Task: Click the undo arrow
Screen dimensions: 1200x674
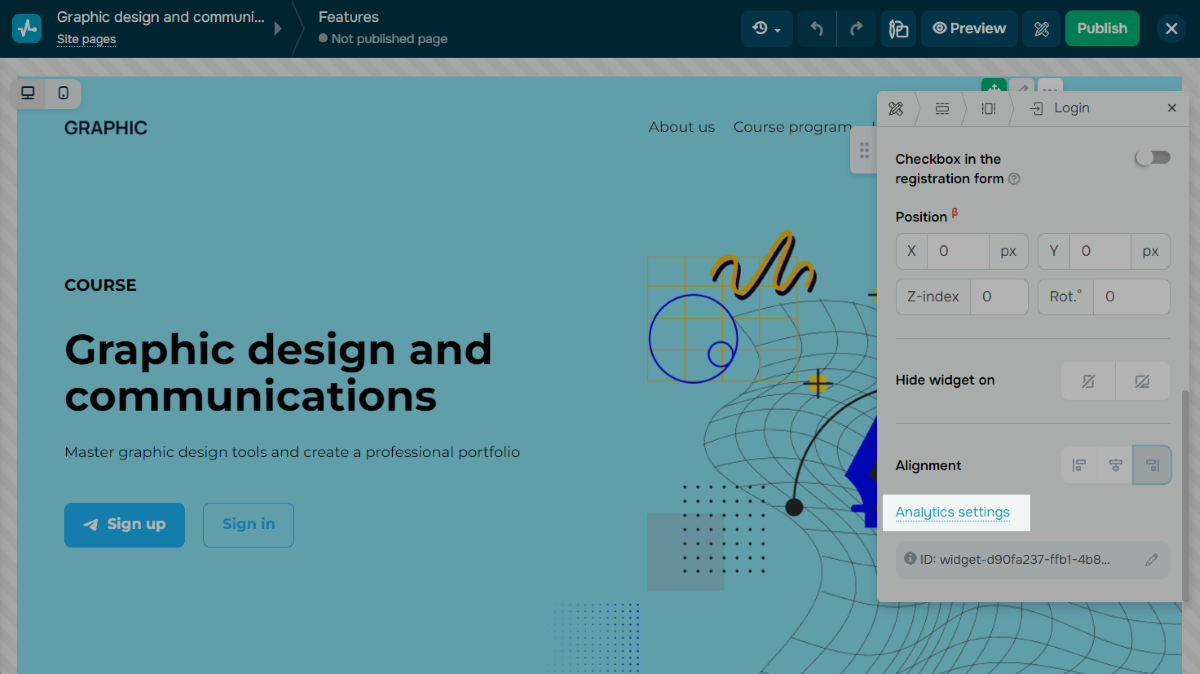Action: [817, 29]
